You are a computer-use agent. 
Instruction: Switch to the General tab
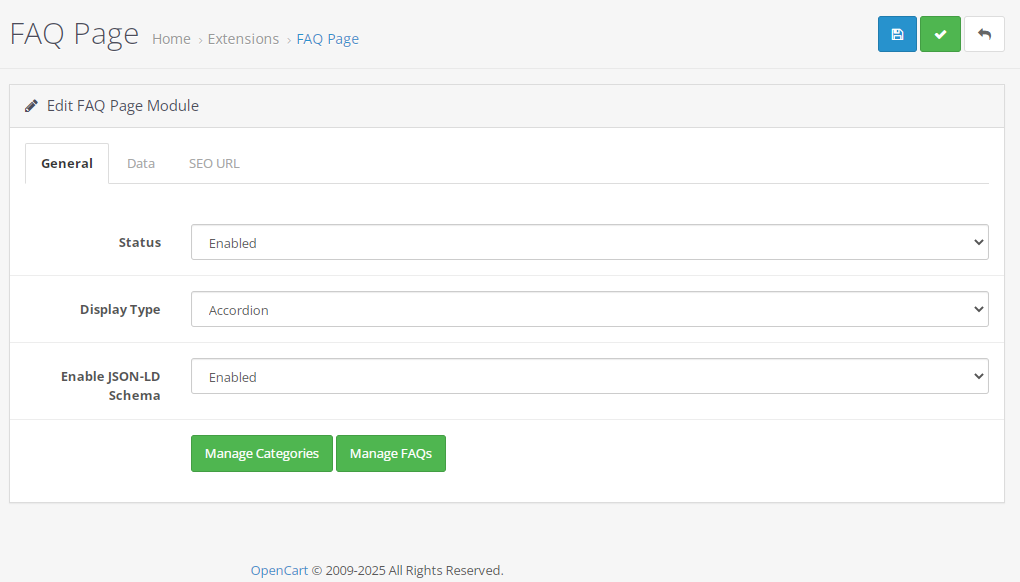pyautogui.click(x=67, y=163)
